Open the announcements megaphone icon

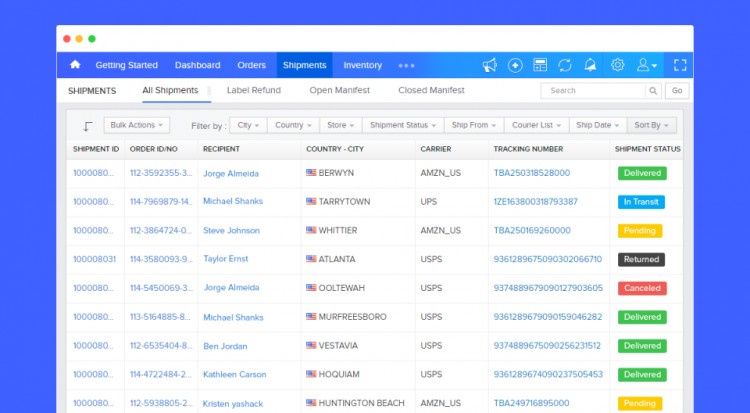(490, 65)
